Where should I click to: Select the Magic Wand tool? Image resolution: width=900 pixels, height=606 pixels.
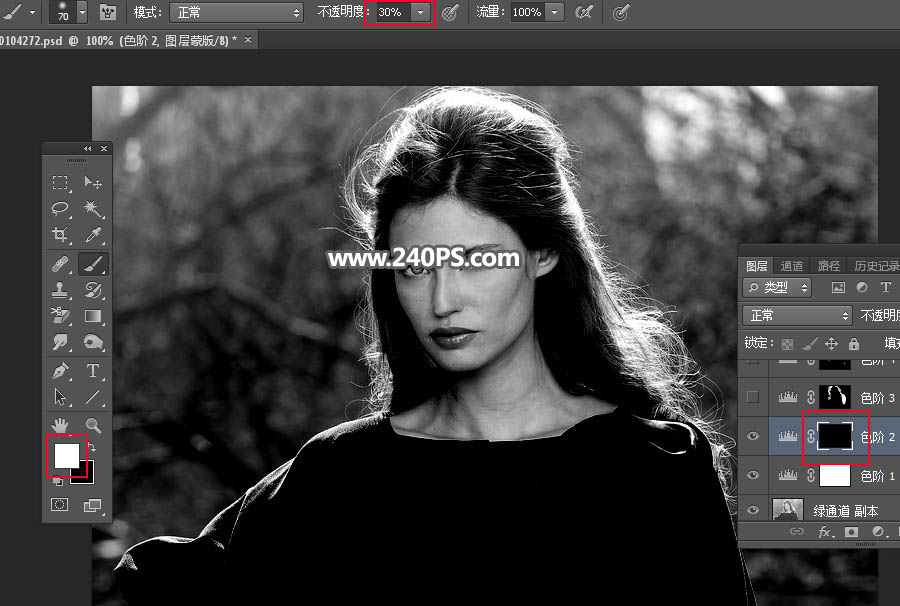pos(93,209)
